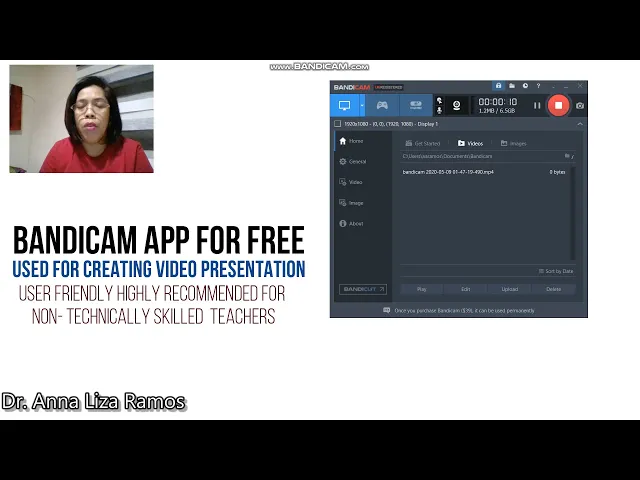The height and width of the screenshot is (480, 640).
Task: Collapse panel with chevron up arrow
Action: (580, 124)
